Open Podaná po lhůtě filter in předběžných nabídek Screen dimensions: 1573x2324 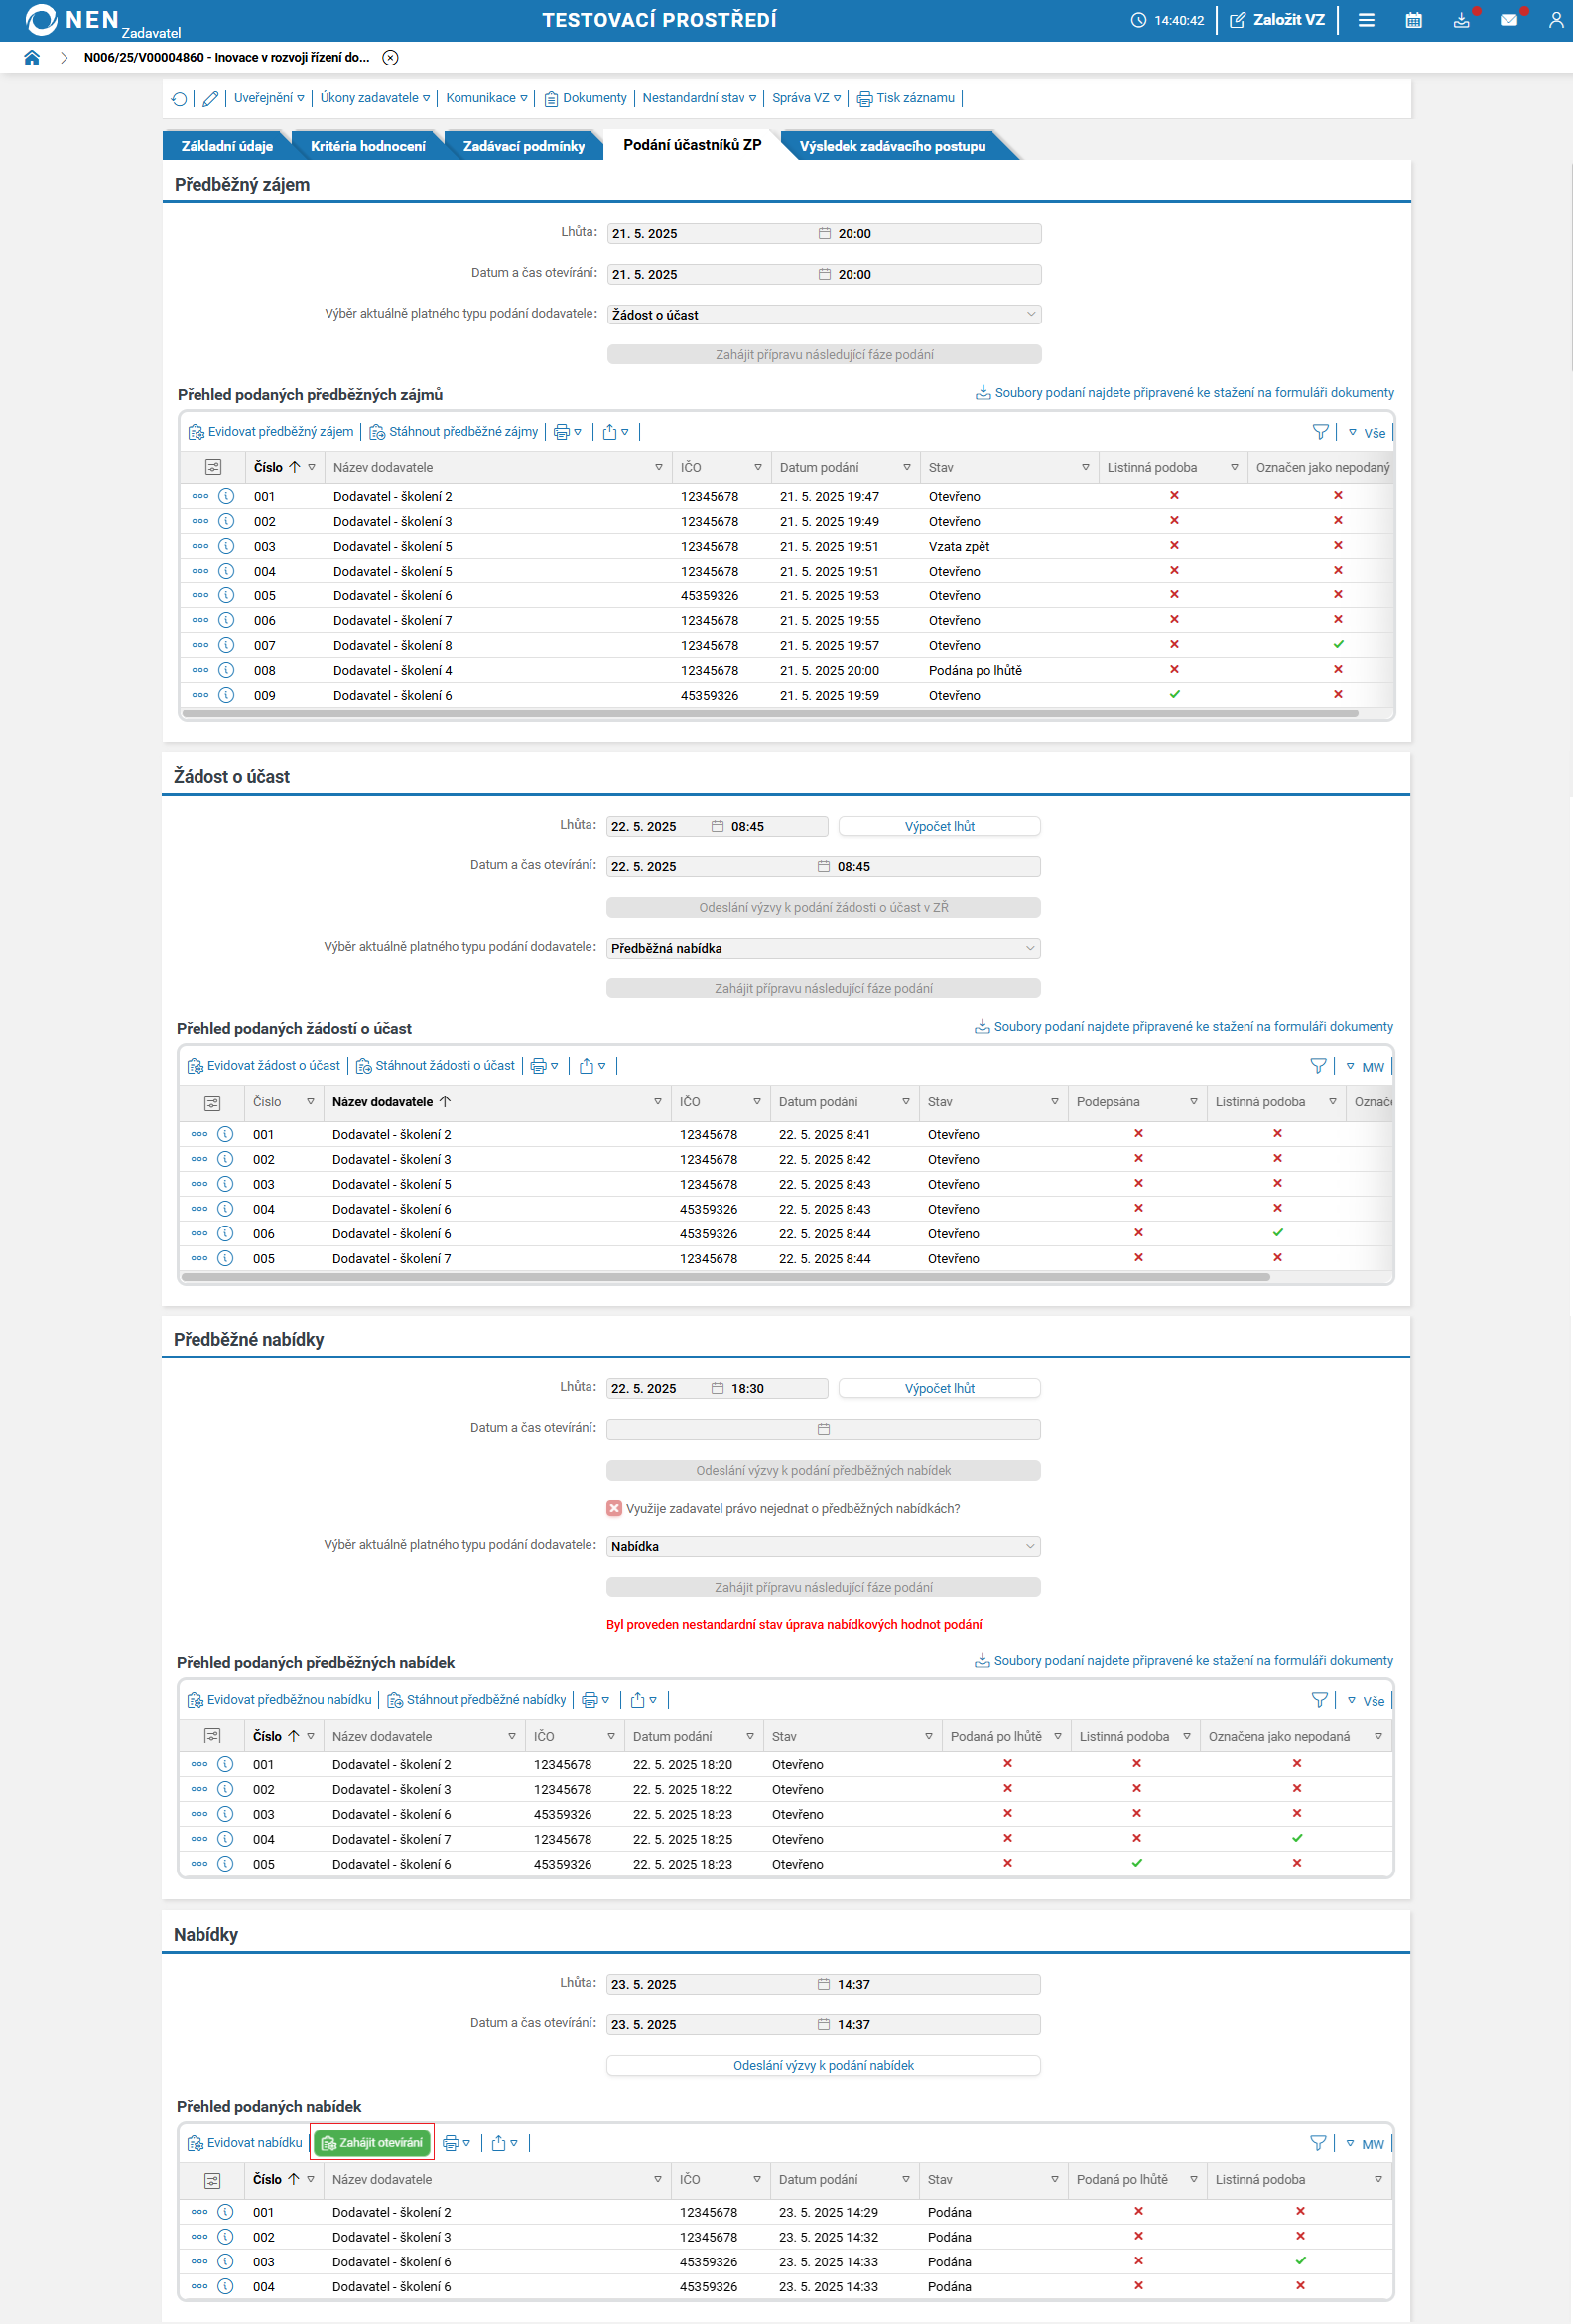tap(1058, 1736)
